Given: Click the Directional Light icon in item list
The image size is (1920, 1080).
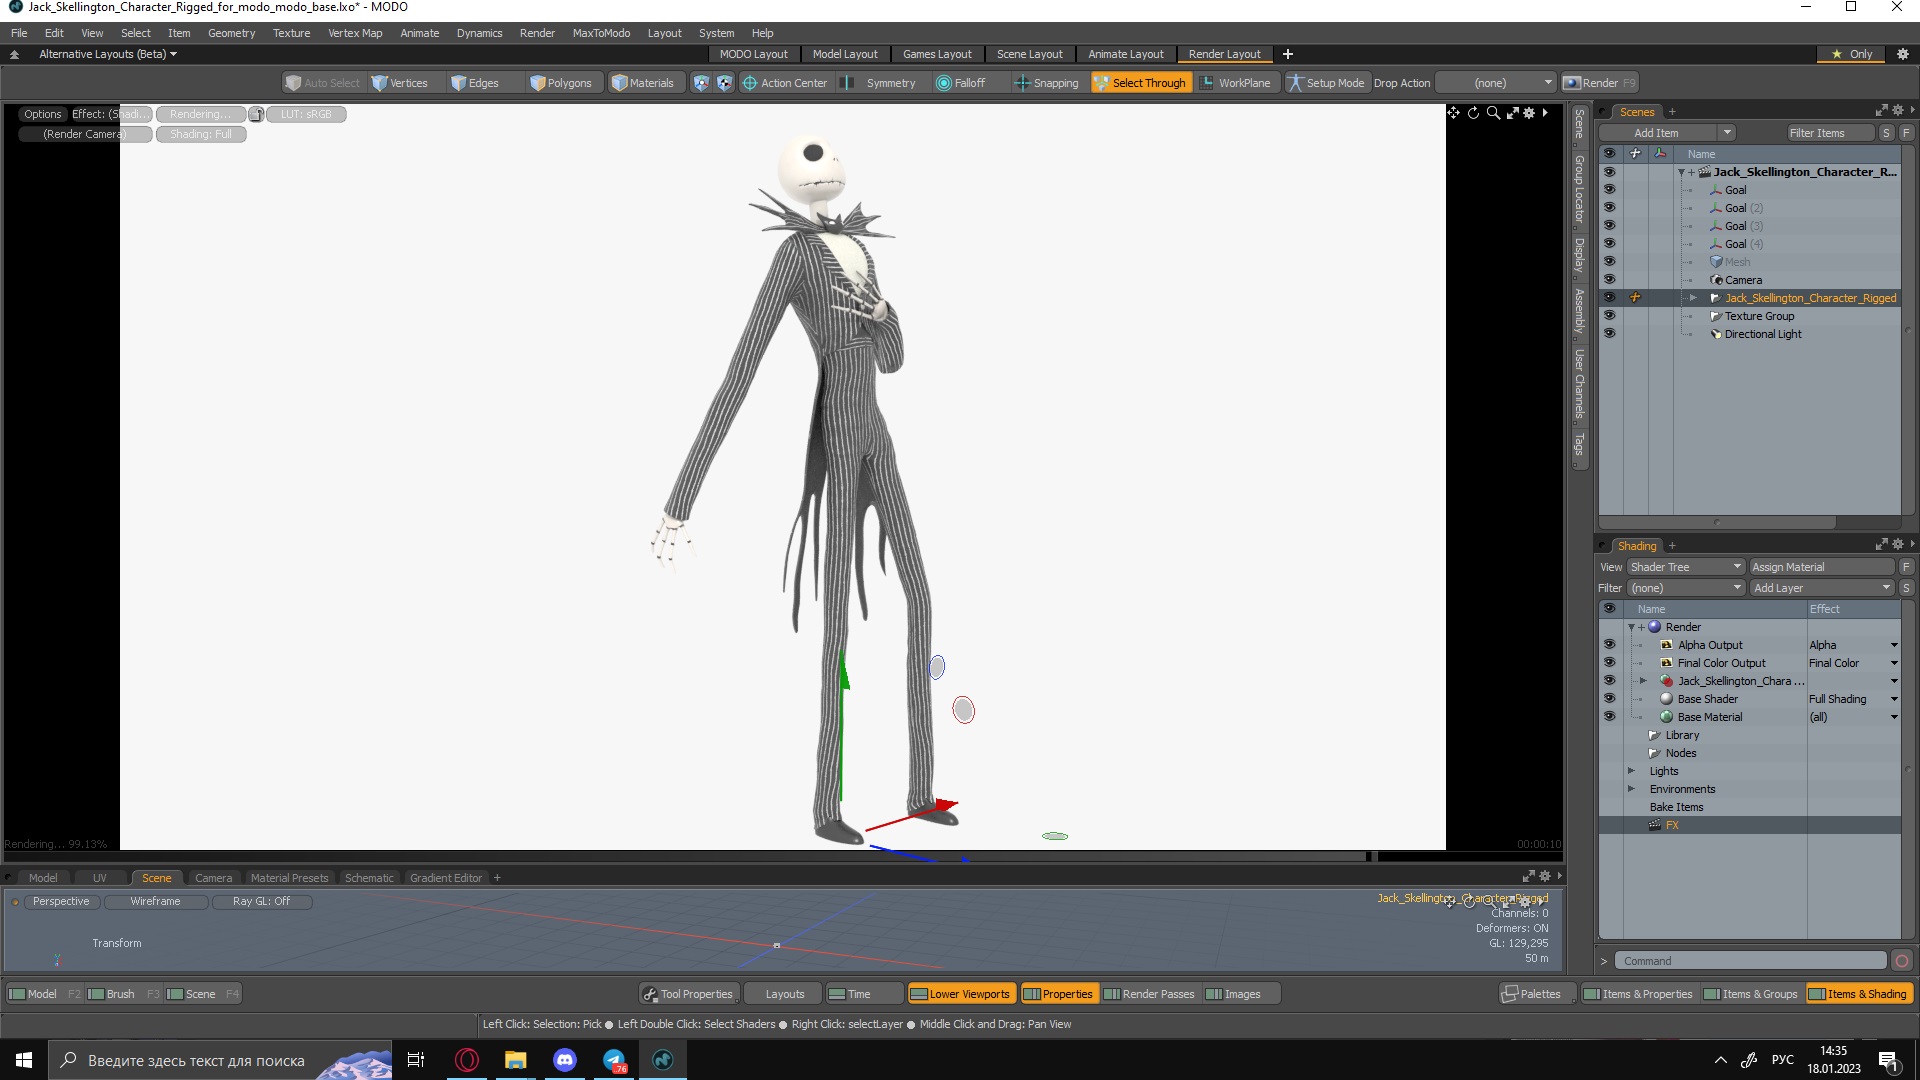Looking at the screenshot, I should (1717, 334).
